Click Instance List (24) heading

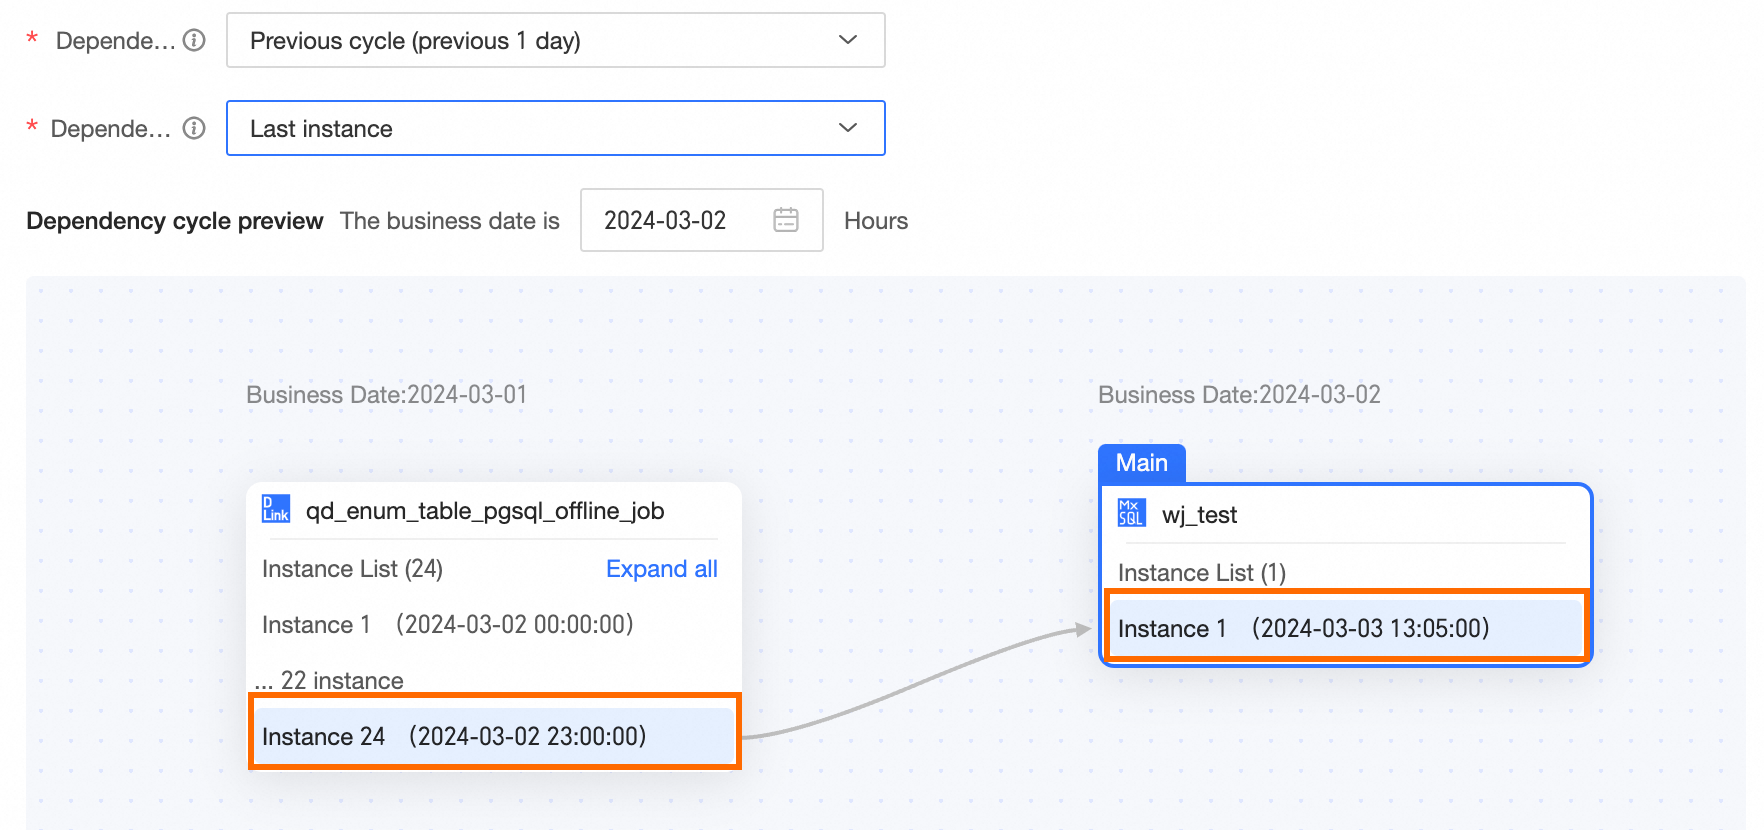[x=352, y=569]
